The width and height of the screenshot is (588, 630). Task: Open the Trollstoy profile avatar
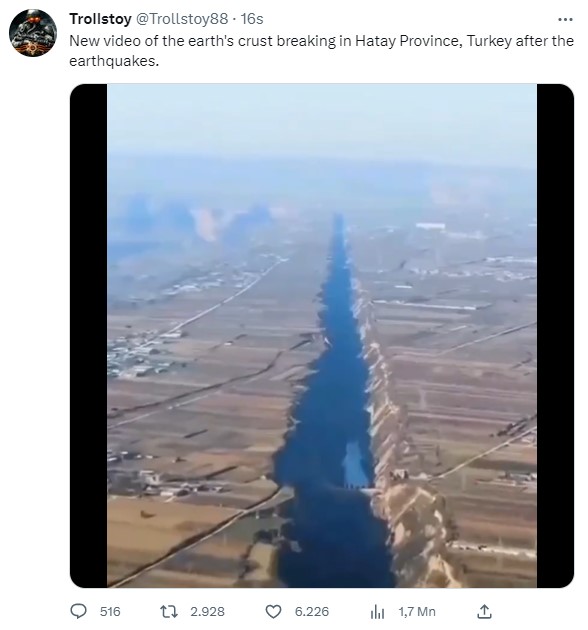(x=33, y=33)
